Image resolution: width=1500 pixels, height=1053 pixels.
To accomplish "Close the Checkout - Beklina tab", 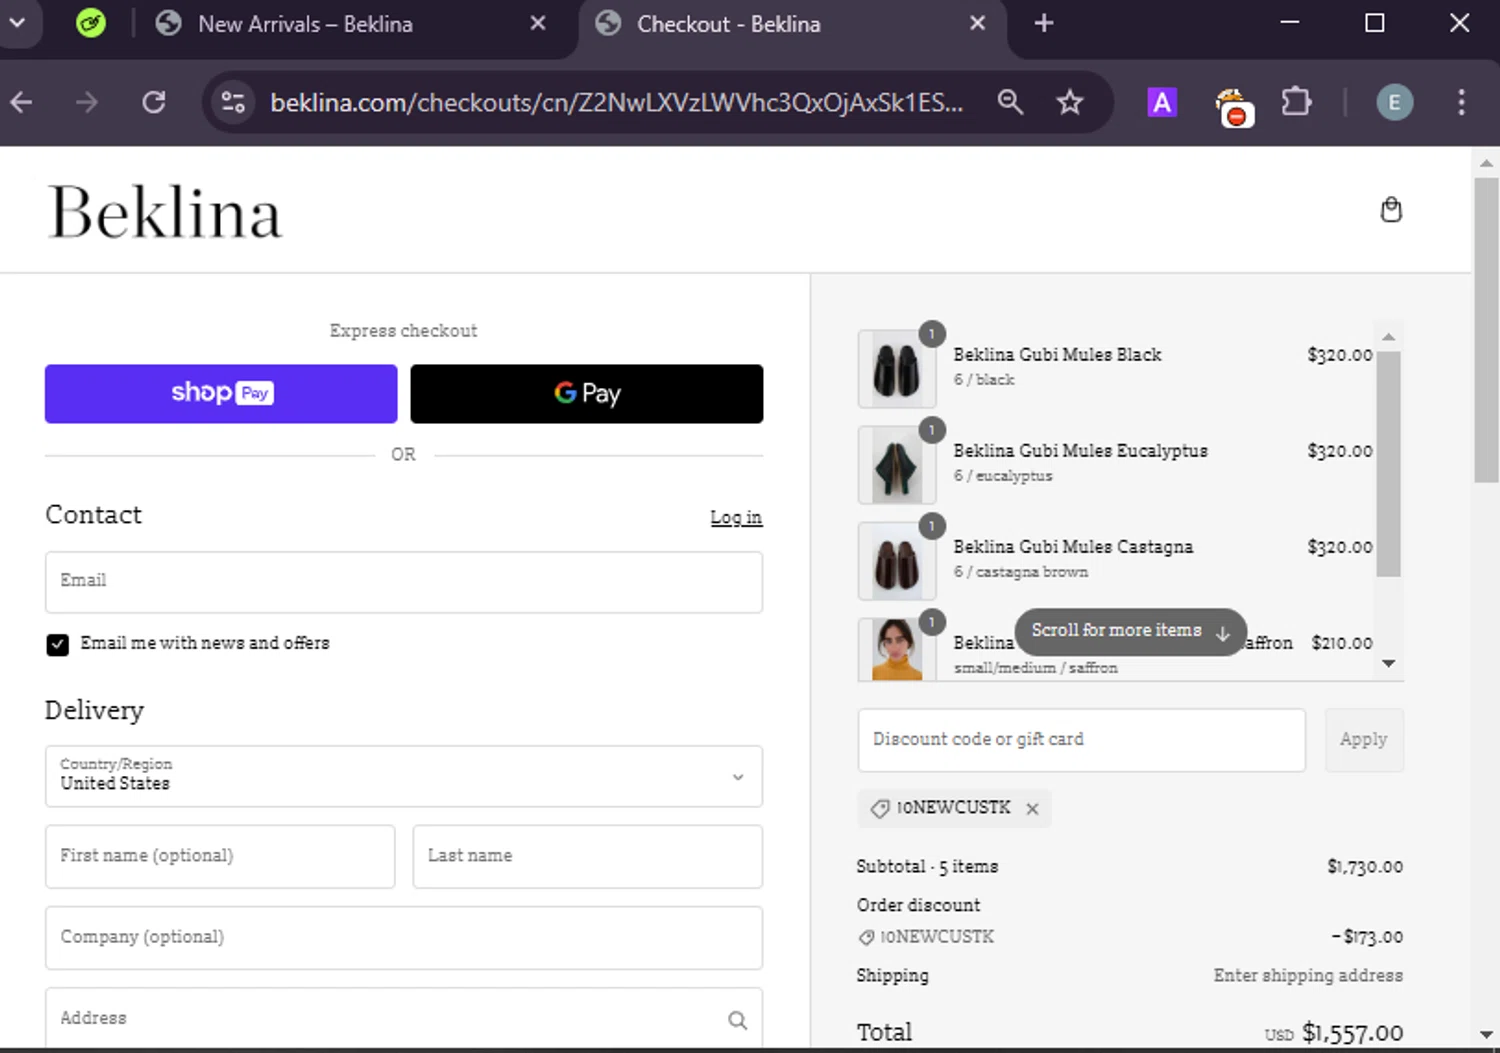I will click(977, 23).
